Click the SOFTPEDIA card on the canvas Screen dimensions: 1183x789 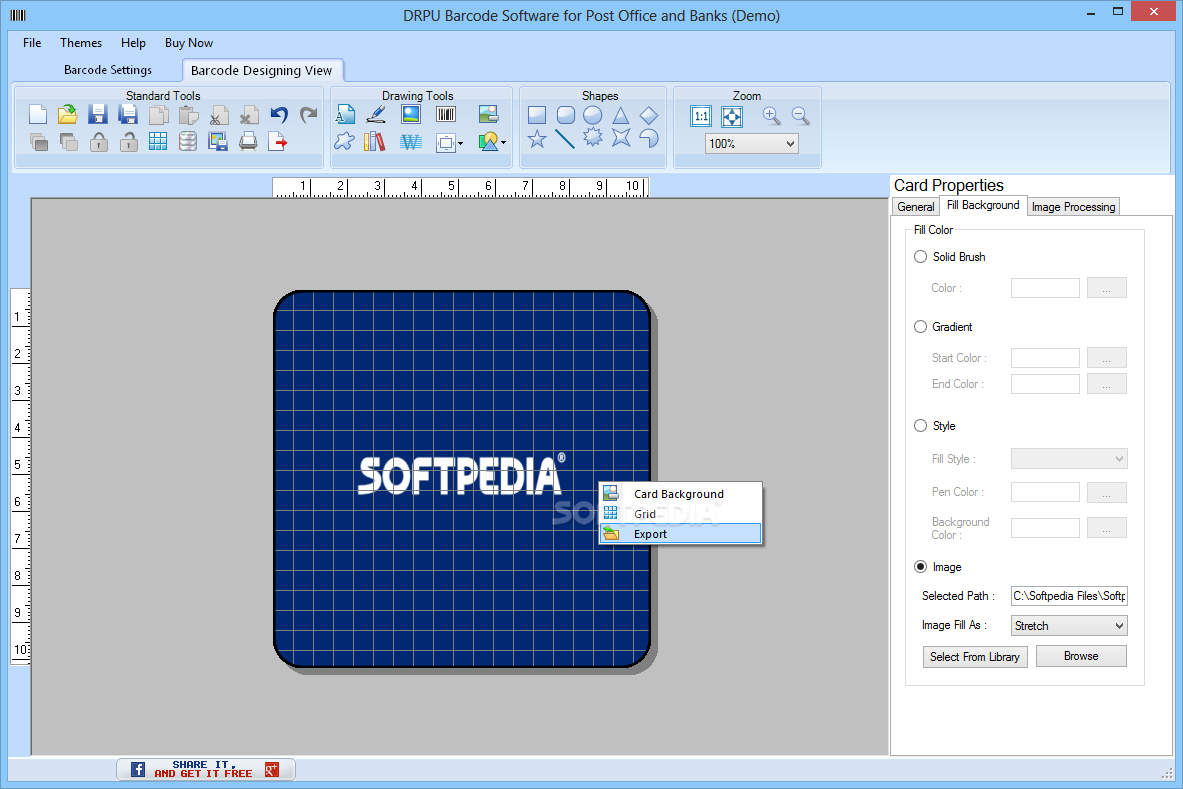click(462, 479)
